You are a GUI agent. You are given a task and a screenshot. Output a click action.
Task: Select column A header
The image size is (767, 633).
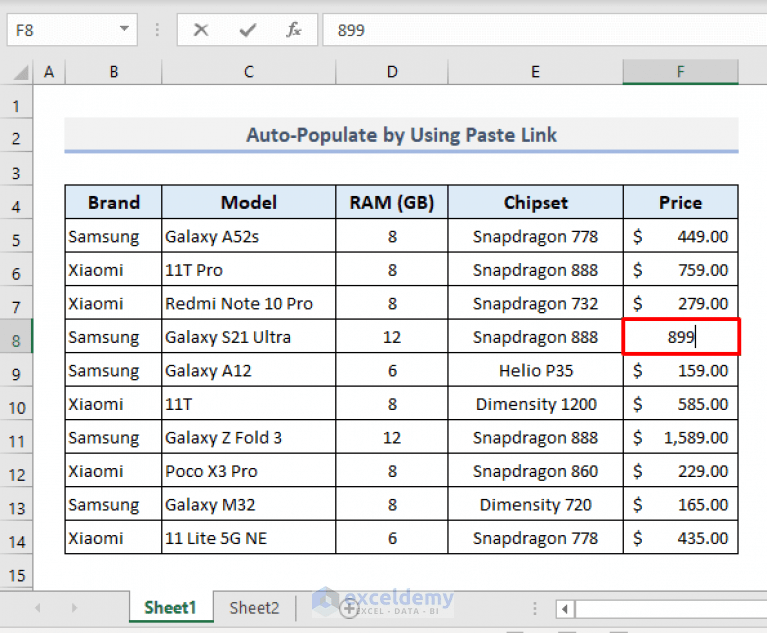tap(49, 72)
